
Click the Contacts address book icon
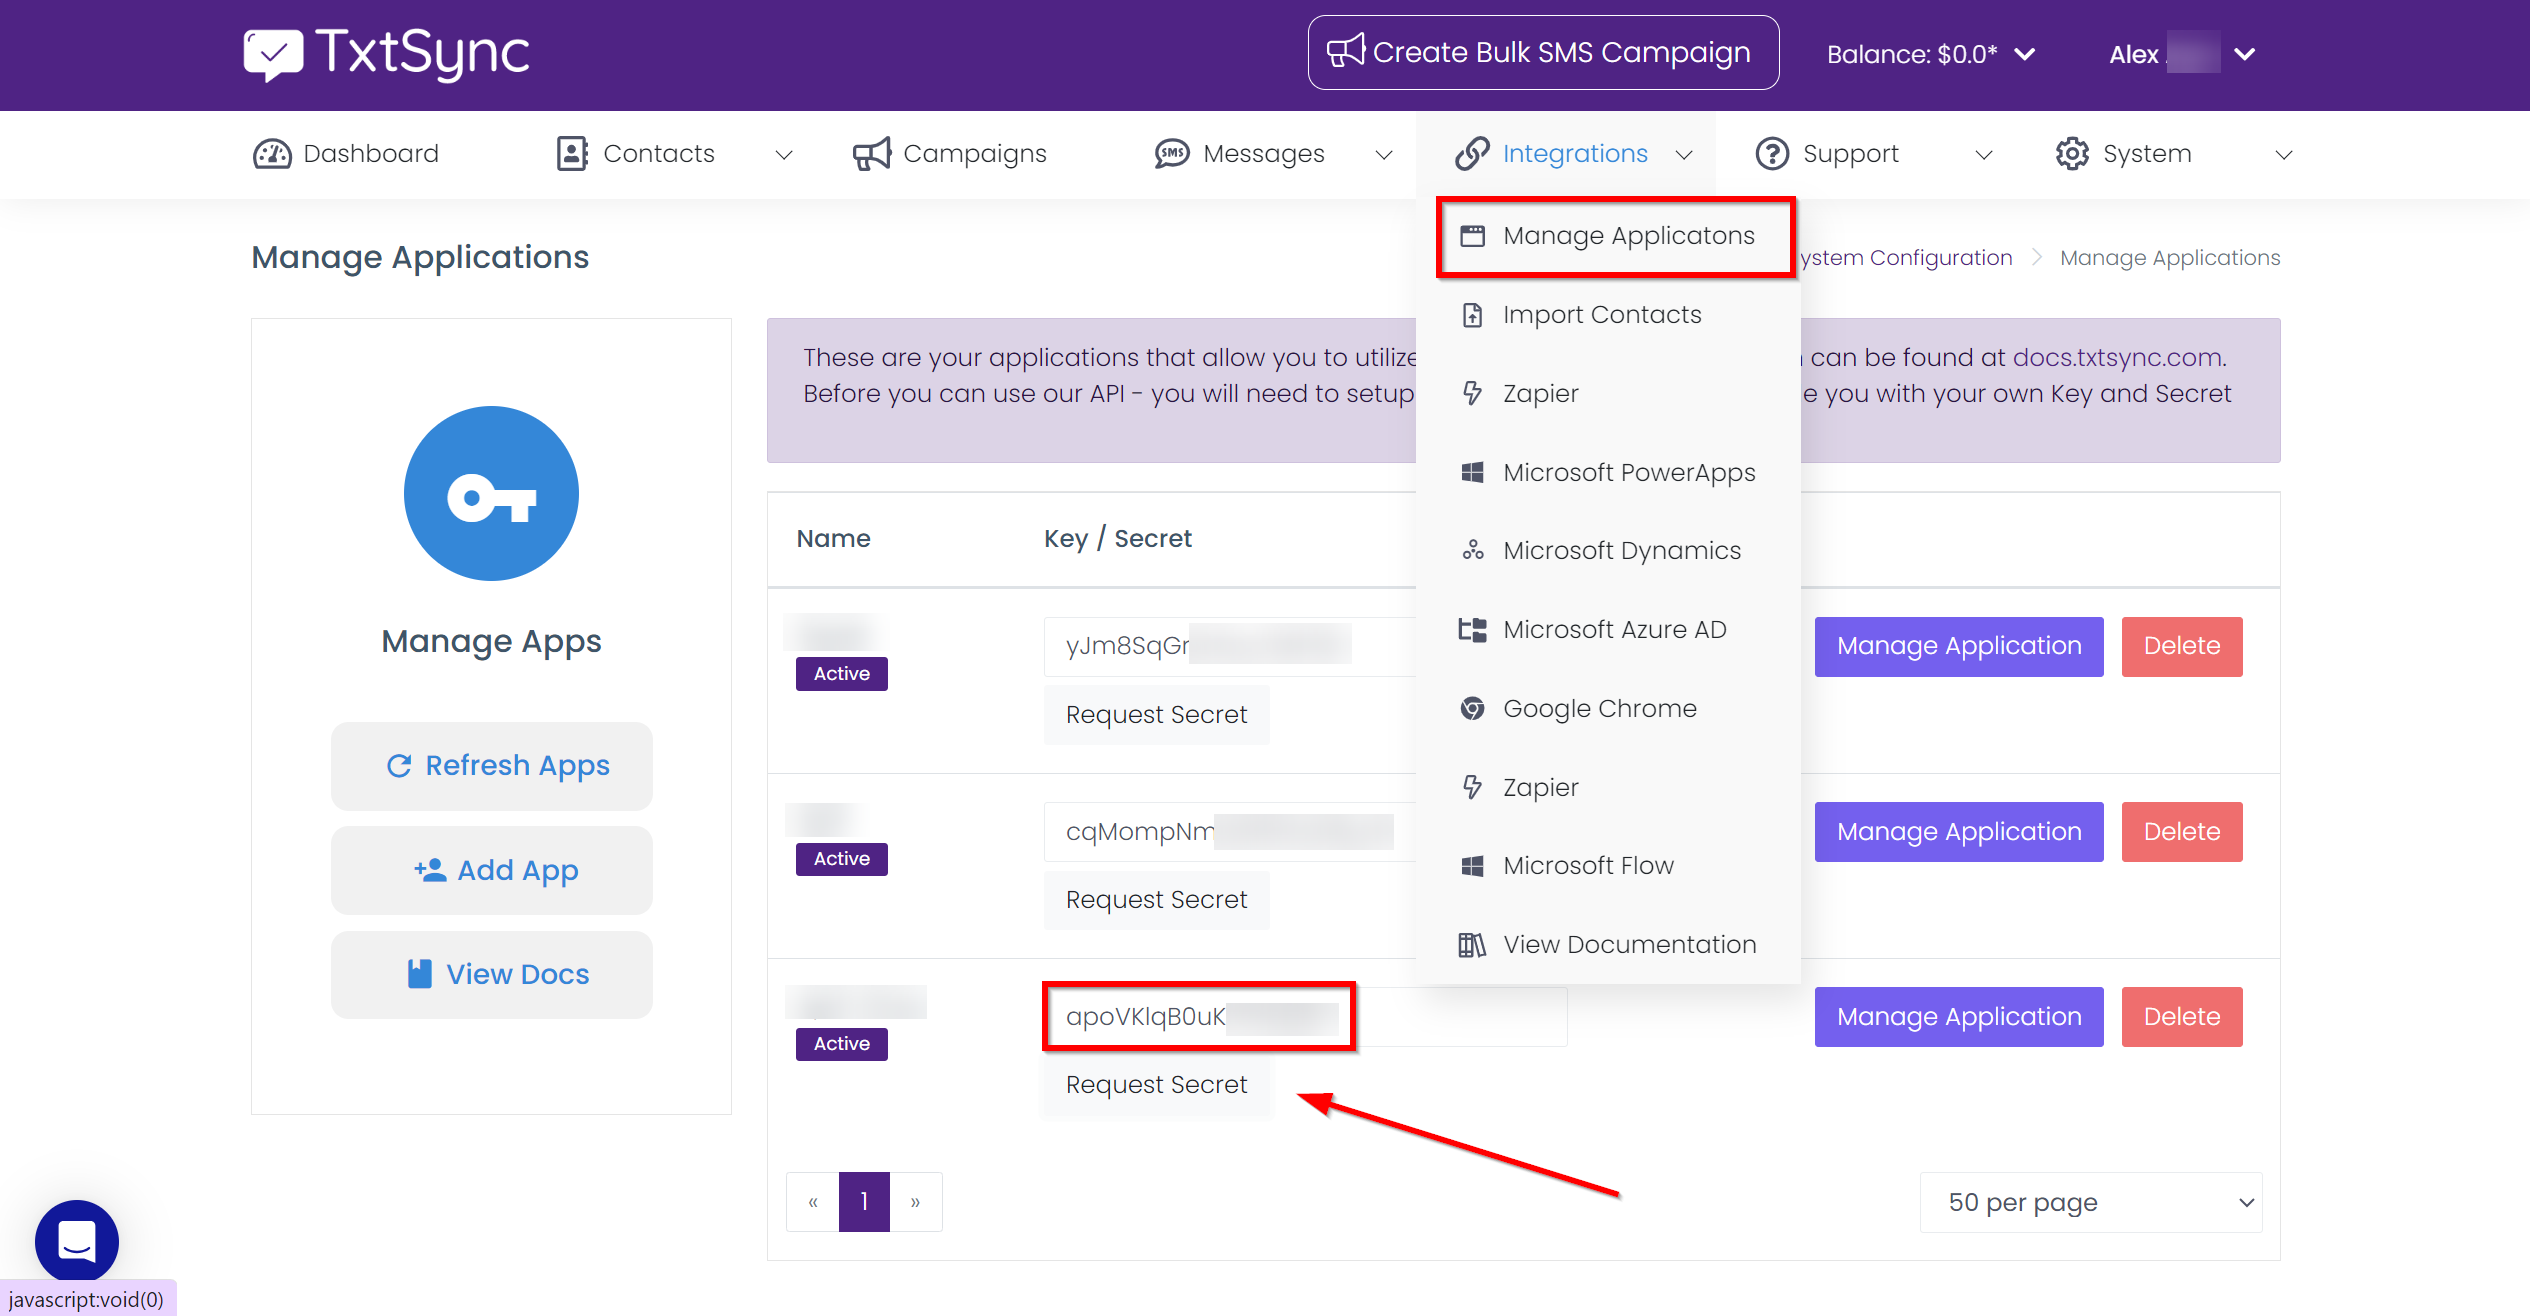tap(572, 154)
